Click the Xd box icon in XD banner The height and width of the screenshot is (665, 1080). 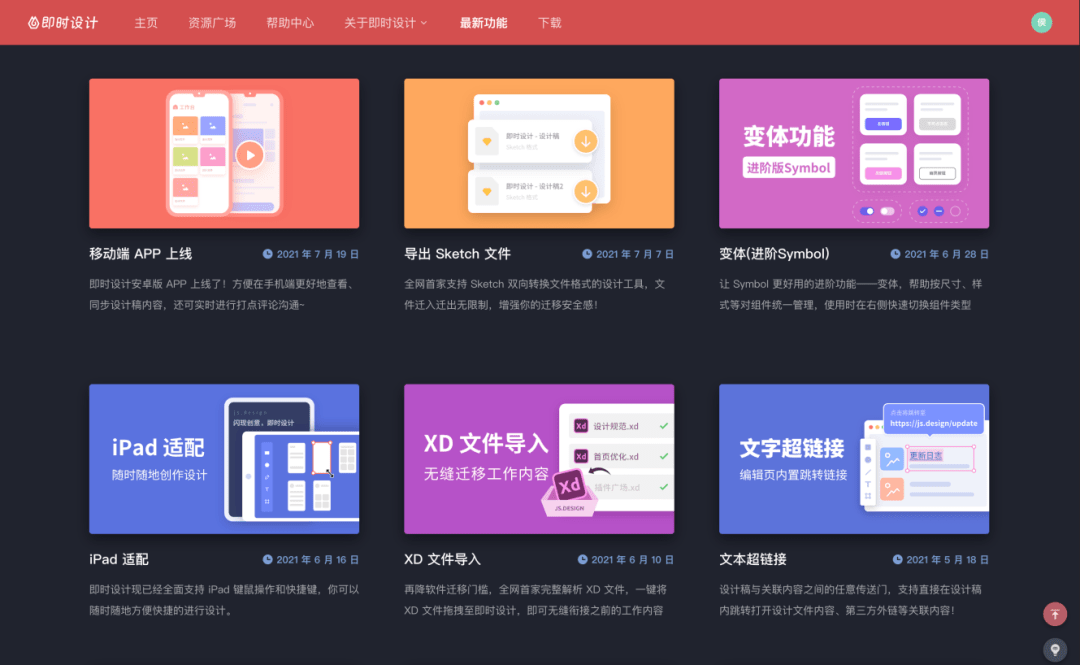click(569, 492)
